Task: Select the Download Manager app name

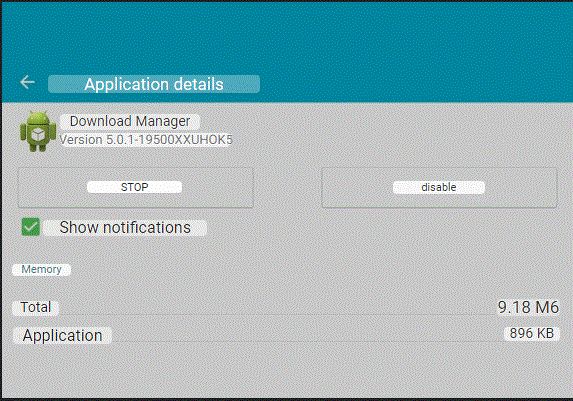Action: tap(130, 121)
